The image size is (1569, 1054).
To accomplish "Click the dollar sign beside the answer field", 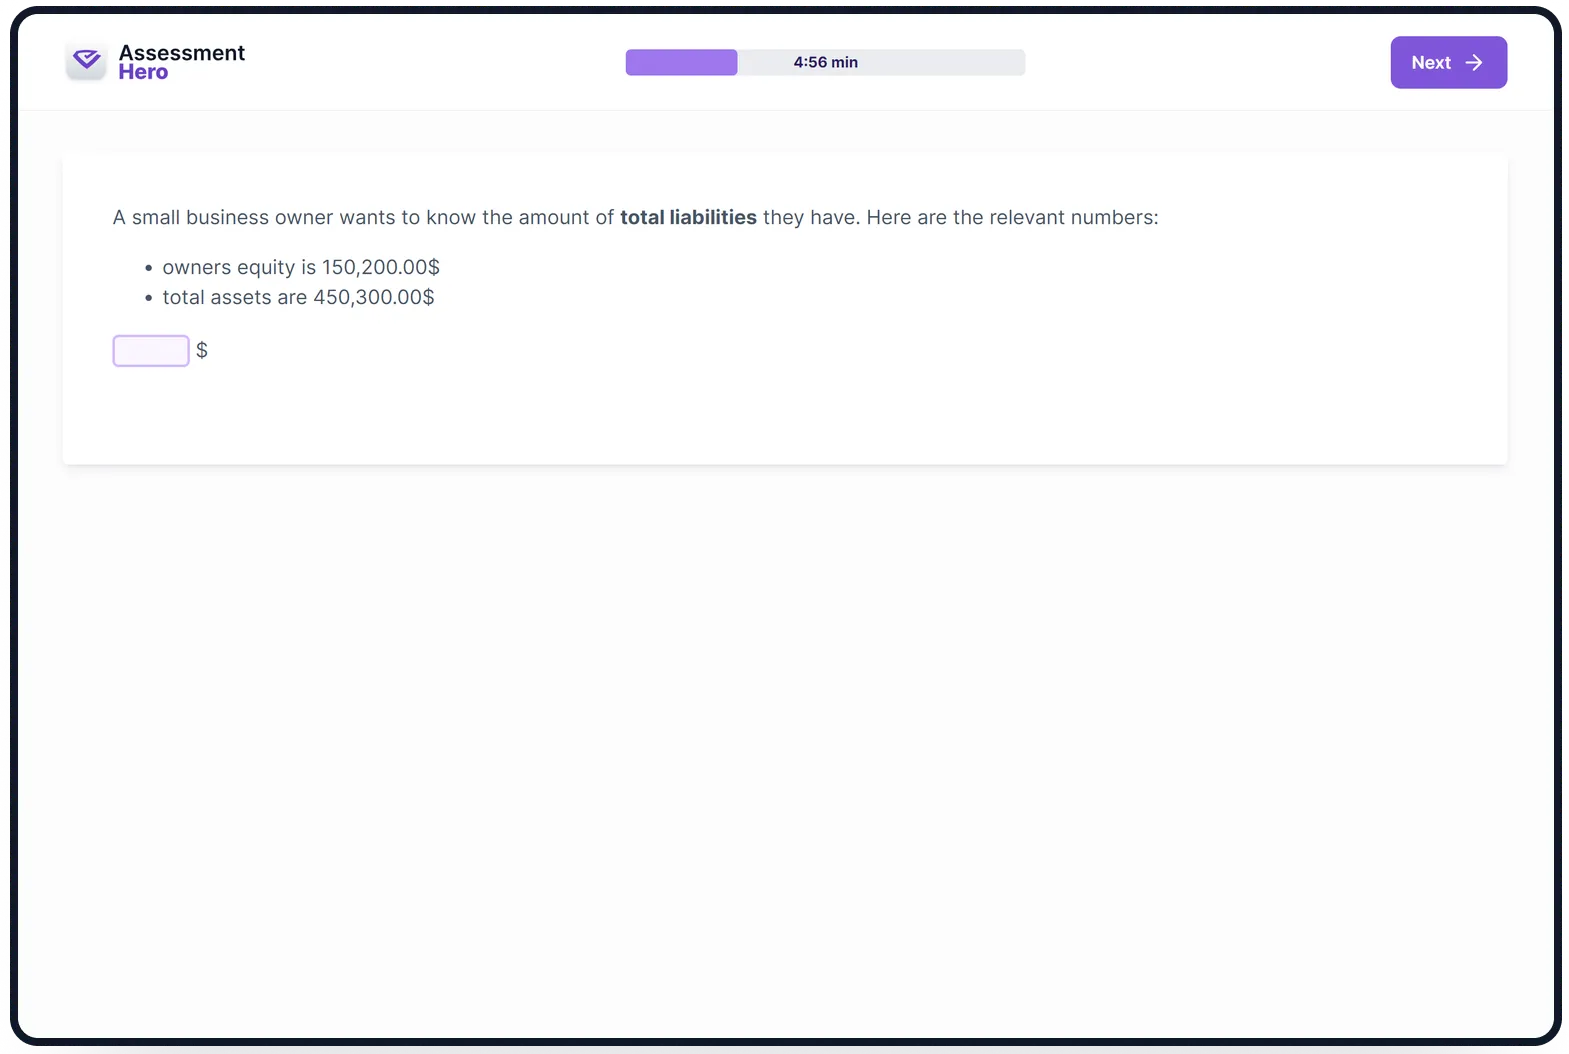I will tap(202, 350).
